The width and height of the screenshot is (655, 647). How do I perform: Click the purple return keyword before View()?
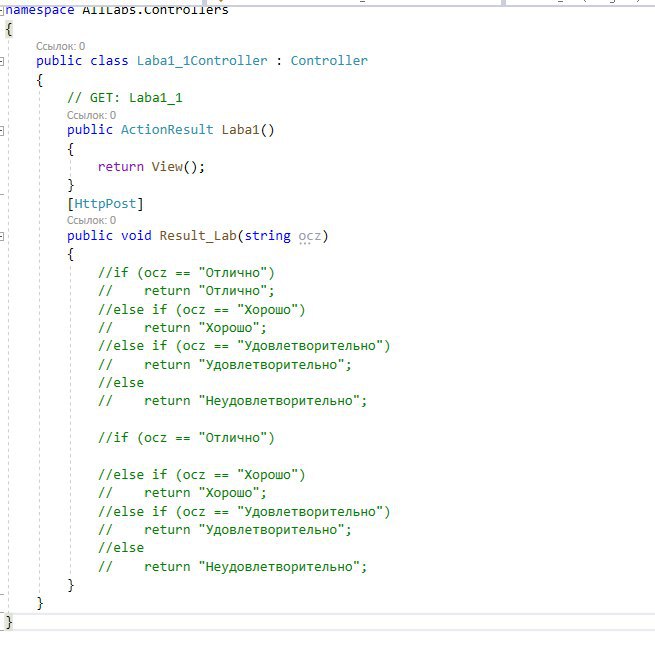pos(121,167)
